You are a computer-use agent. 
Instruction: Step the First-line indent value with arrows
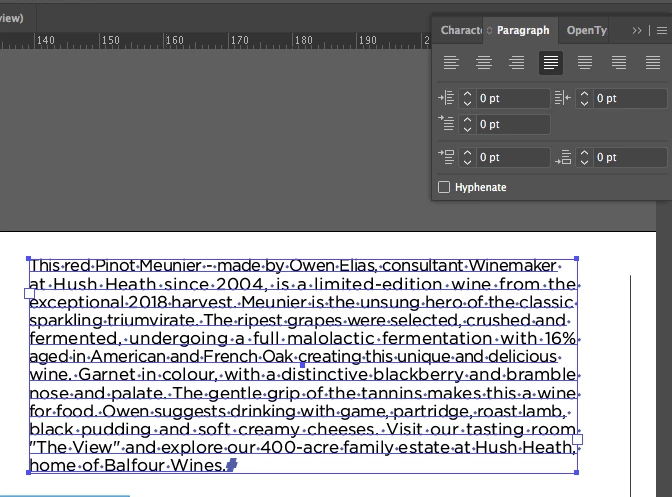point(467,125)
